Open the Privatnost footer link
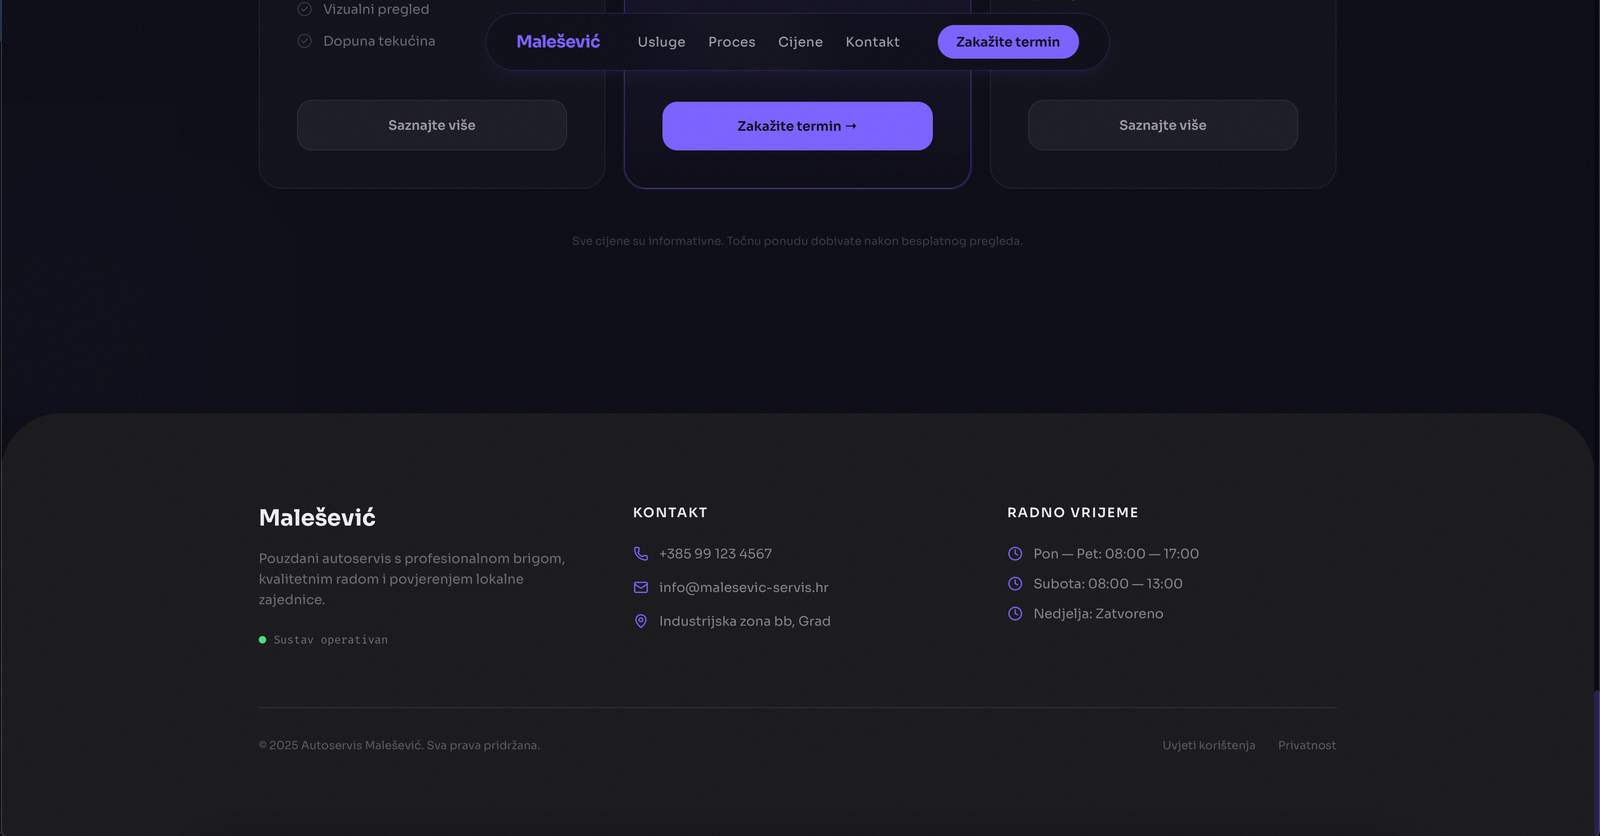This screenshot has width=1600, height=836. click(x=1306, y=745)
